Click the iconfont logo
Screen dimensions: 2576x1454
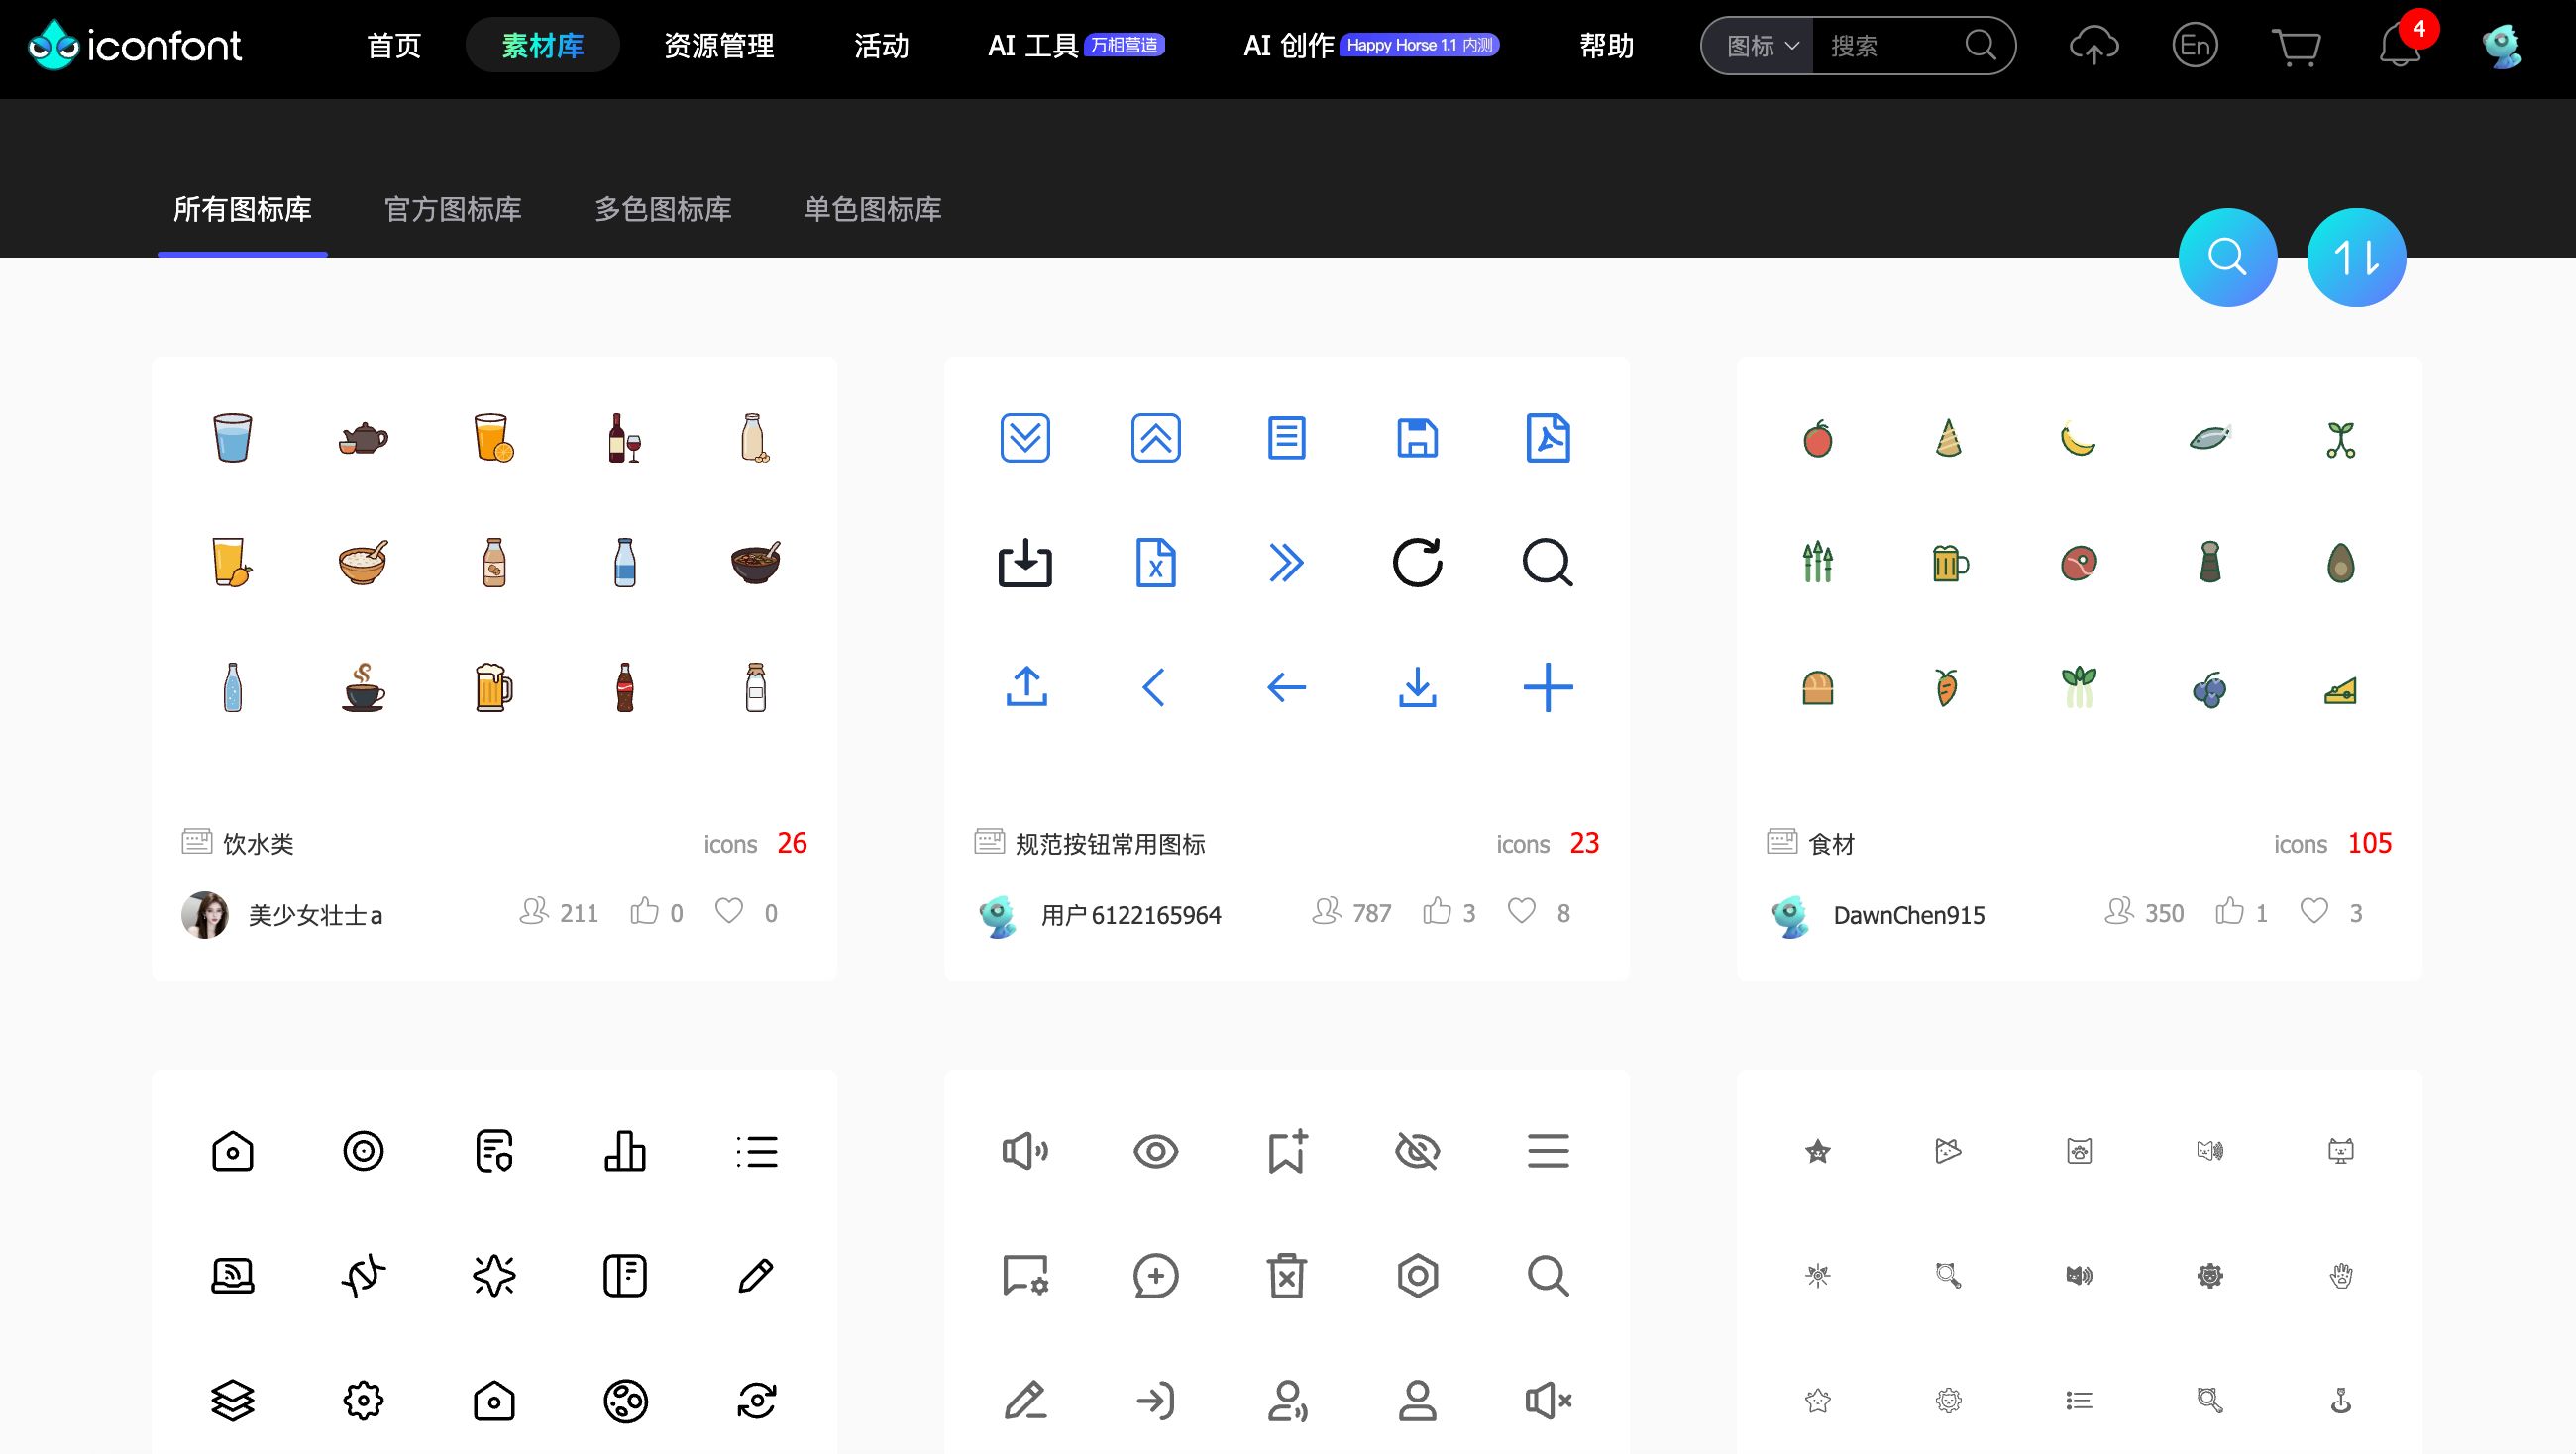(x=135, y=45)
